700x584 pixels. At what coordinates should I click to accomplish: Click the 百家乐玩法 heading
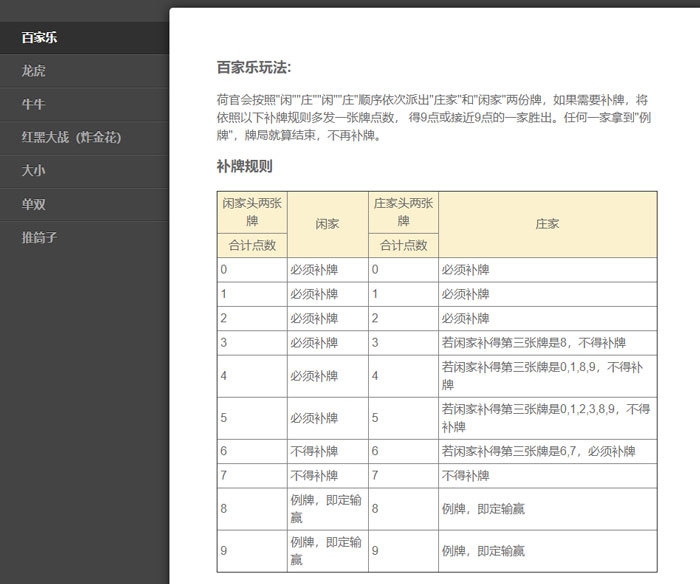pos(254,67)
